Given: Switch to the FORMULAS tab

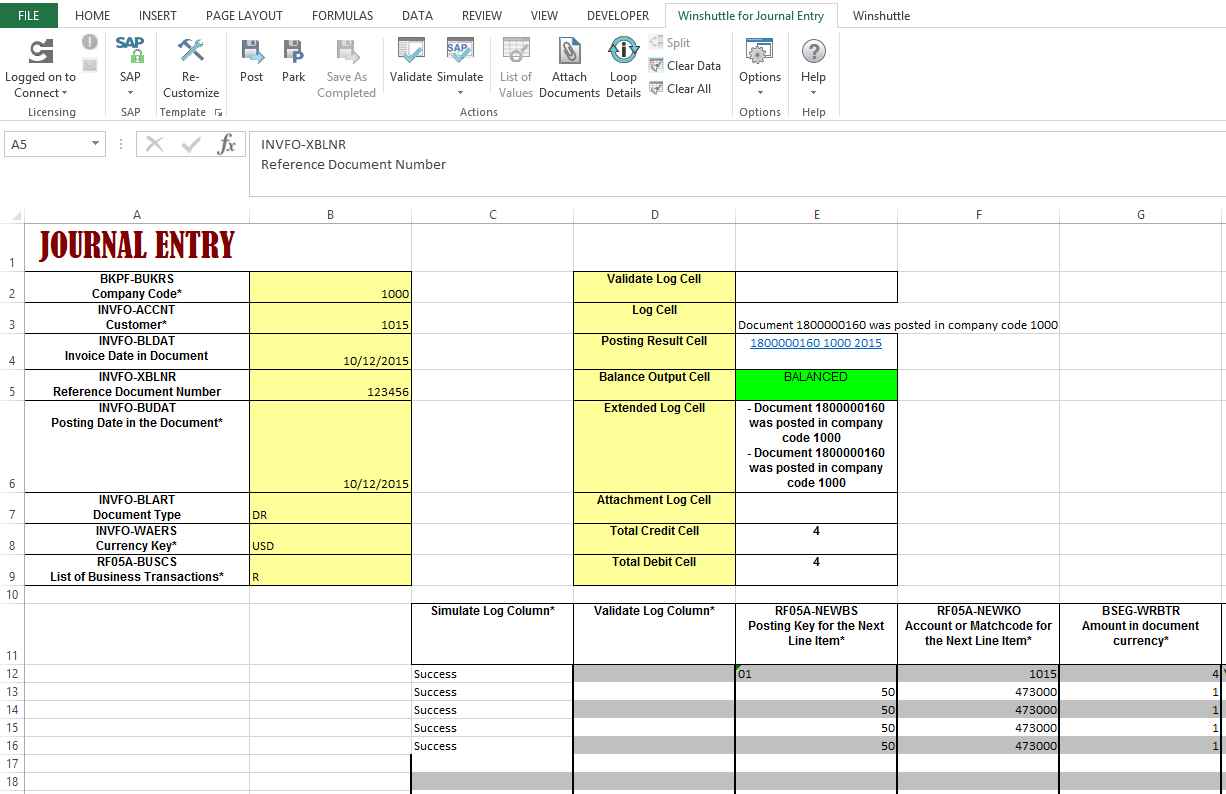Looking at the screenshot, I should coord(342,16).
